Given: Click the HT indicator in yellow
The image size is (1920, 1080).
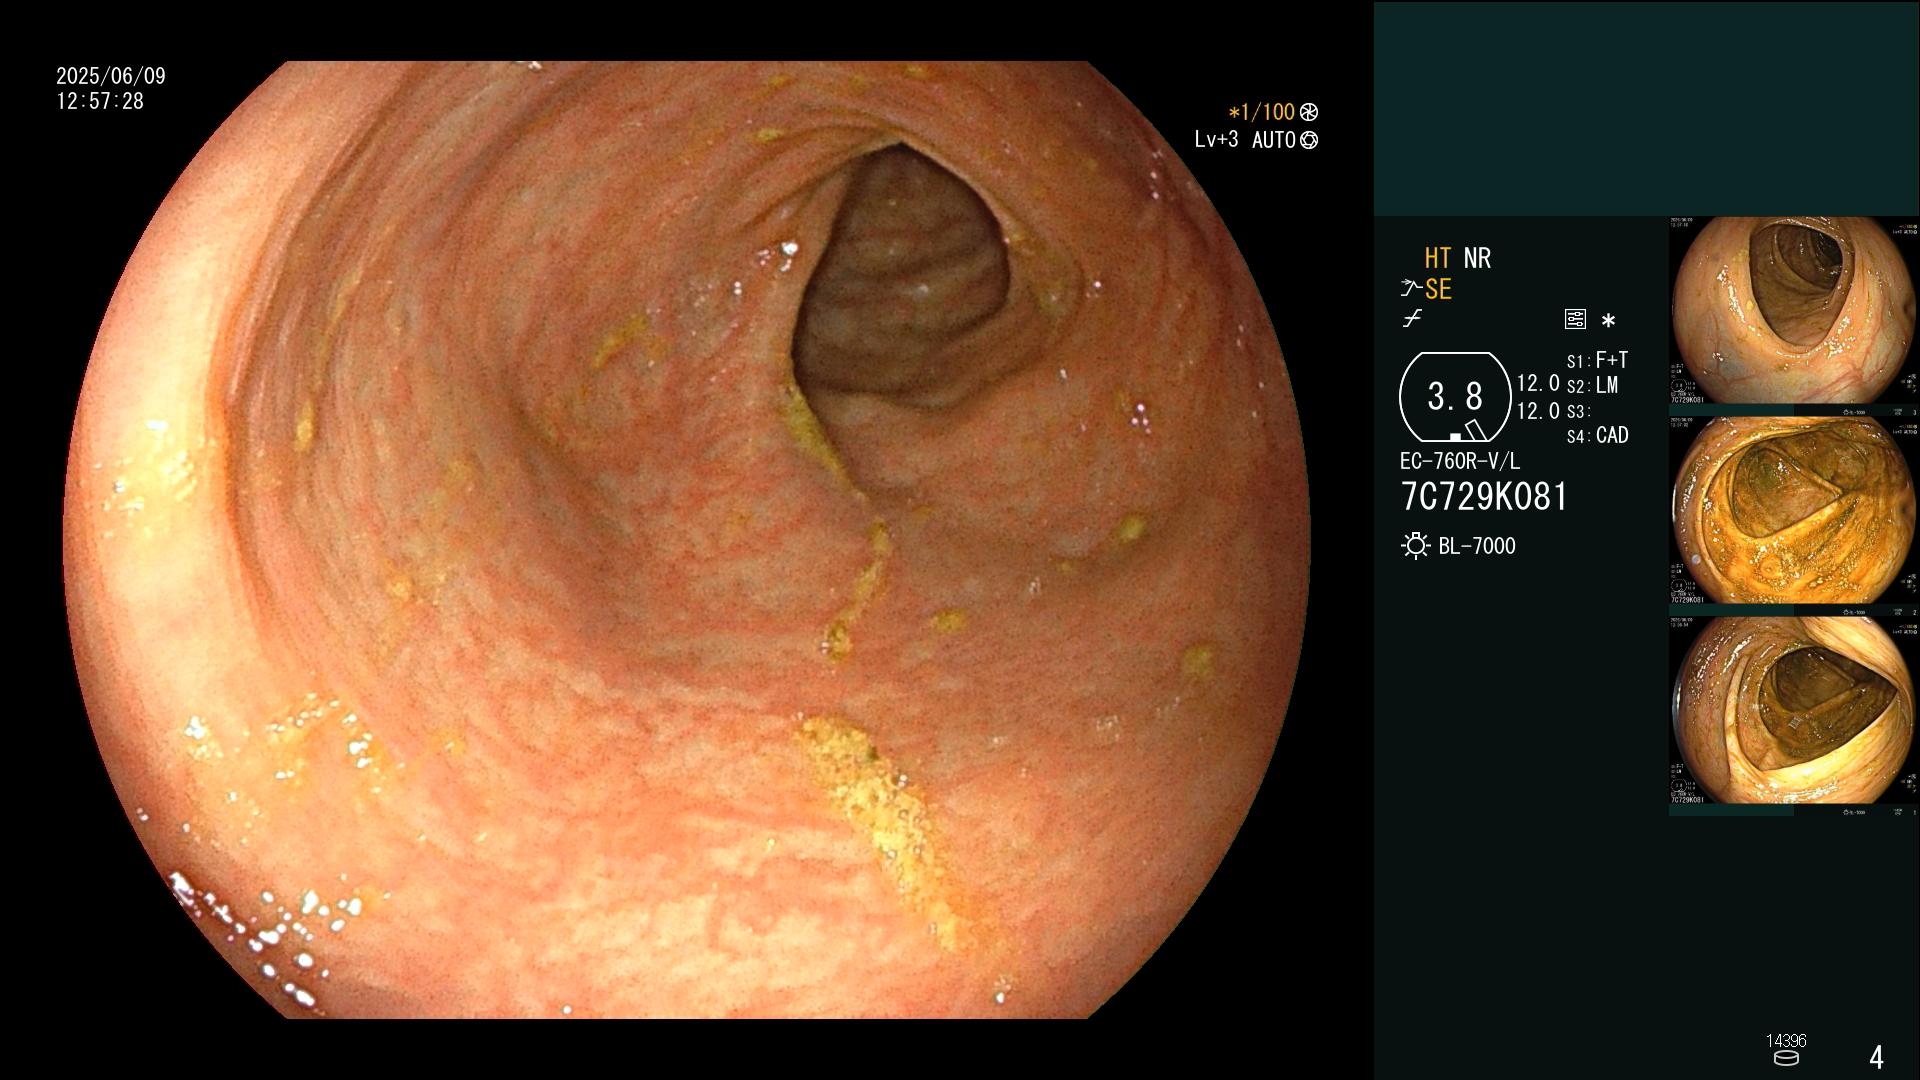Looking at the screenshot, I should [1438, 258].
